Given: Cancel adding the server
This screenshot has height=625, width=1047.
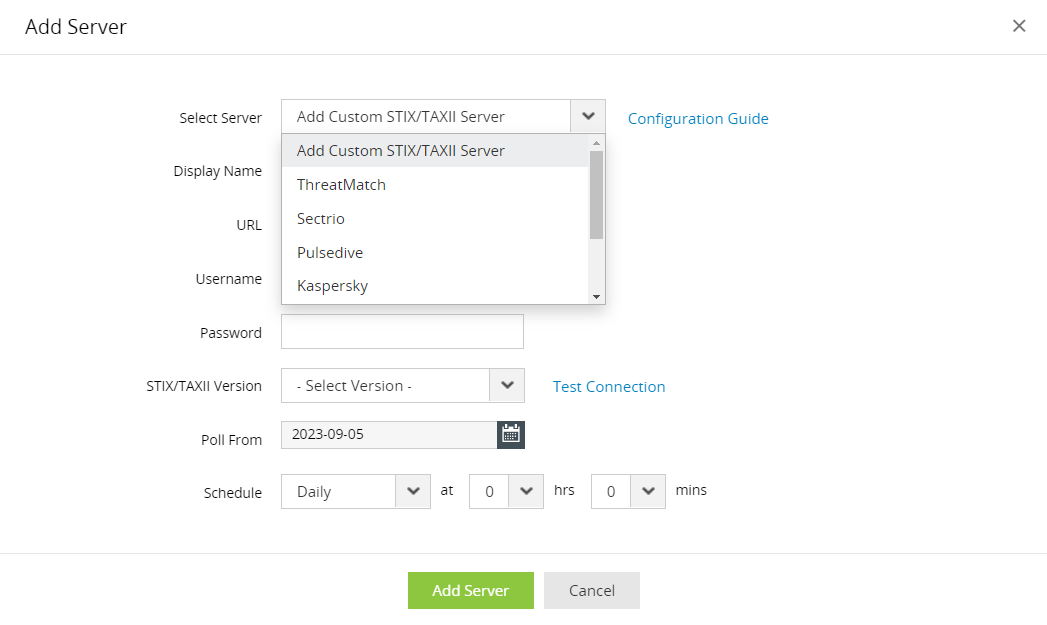Looking at the screenshot, I should click(592, 591).
